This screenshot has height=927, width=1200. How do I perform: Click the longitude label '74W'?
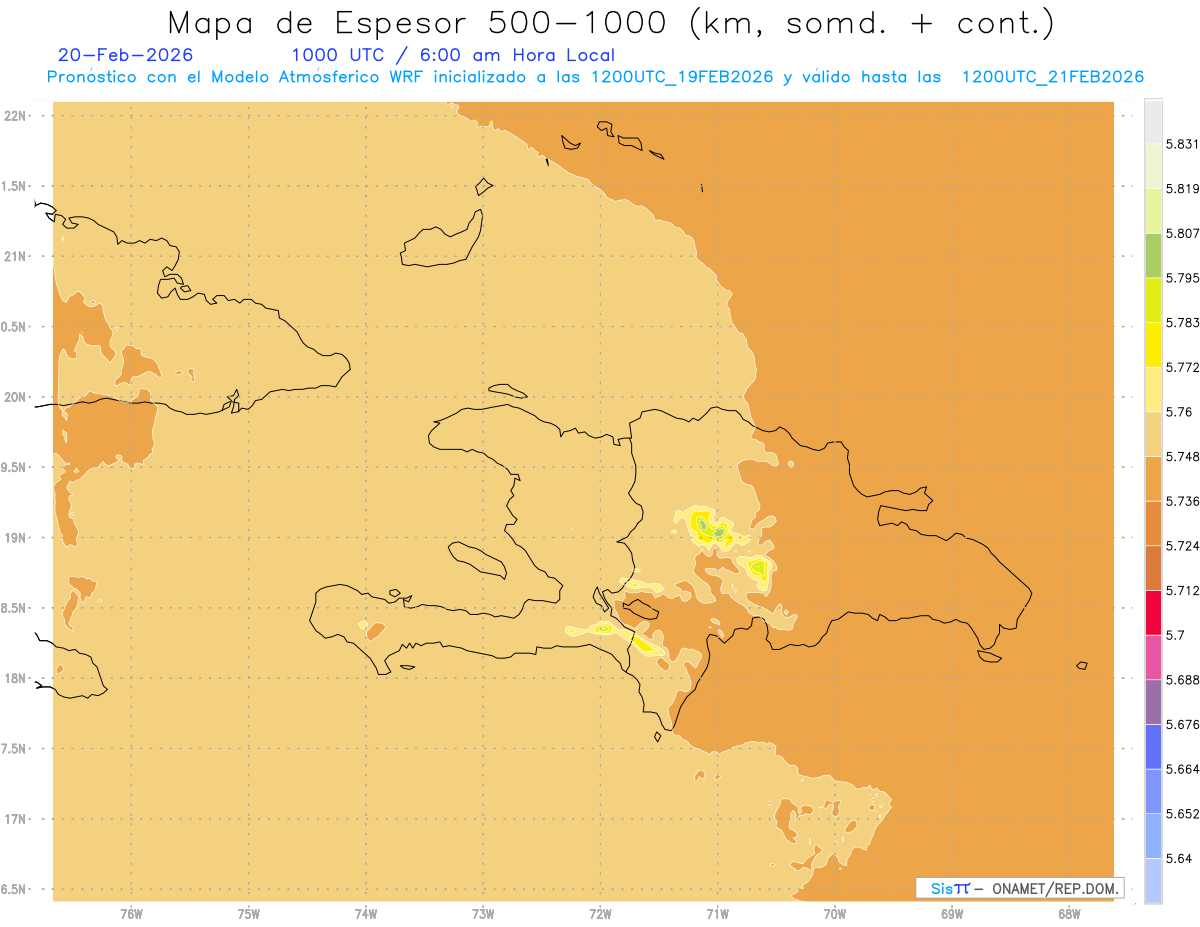pyautogui.click(x=366, y=913)
